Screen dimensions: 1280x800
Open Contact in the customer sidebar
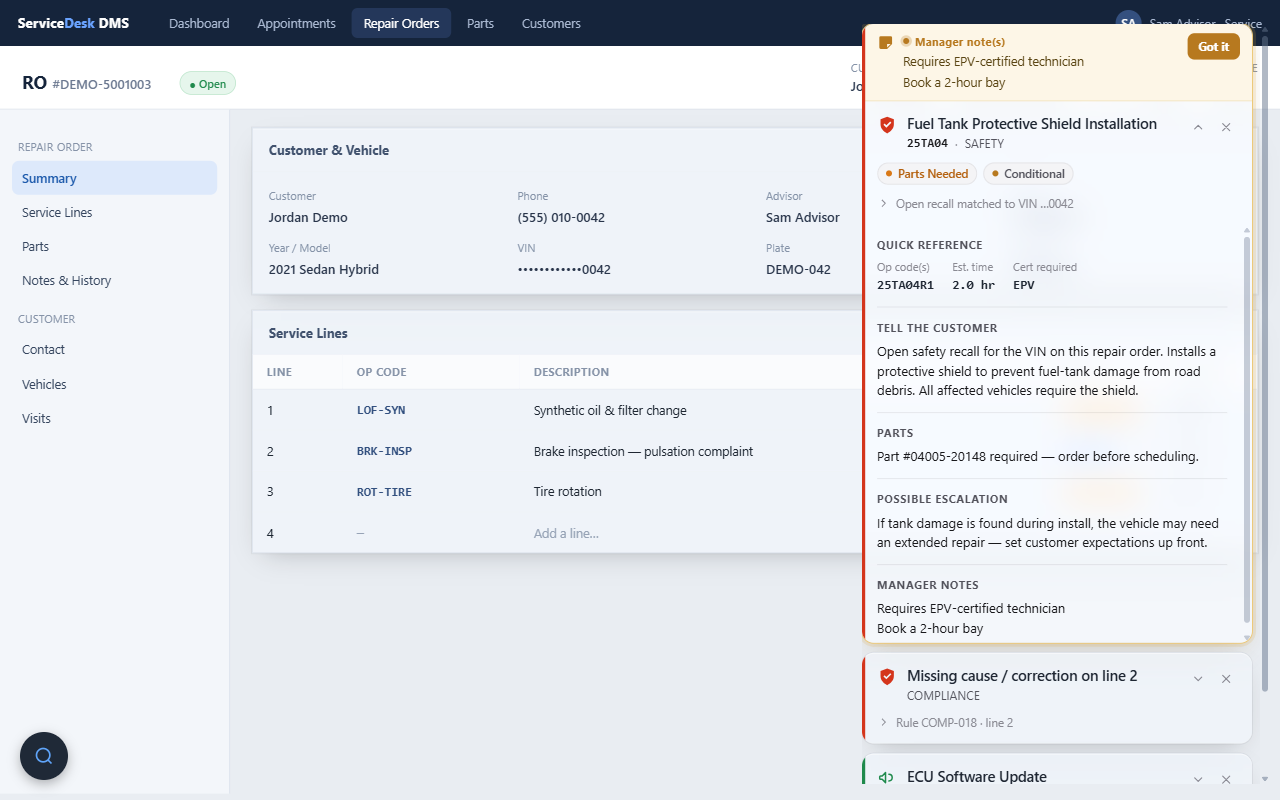(114, 349)
